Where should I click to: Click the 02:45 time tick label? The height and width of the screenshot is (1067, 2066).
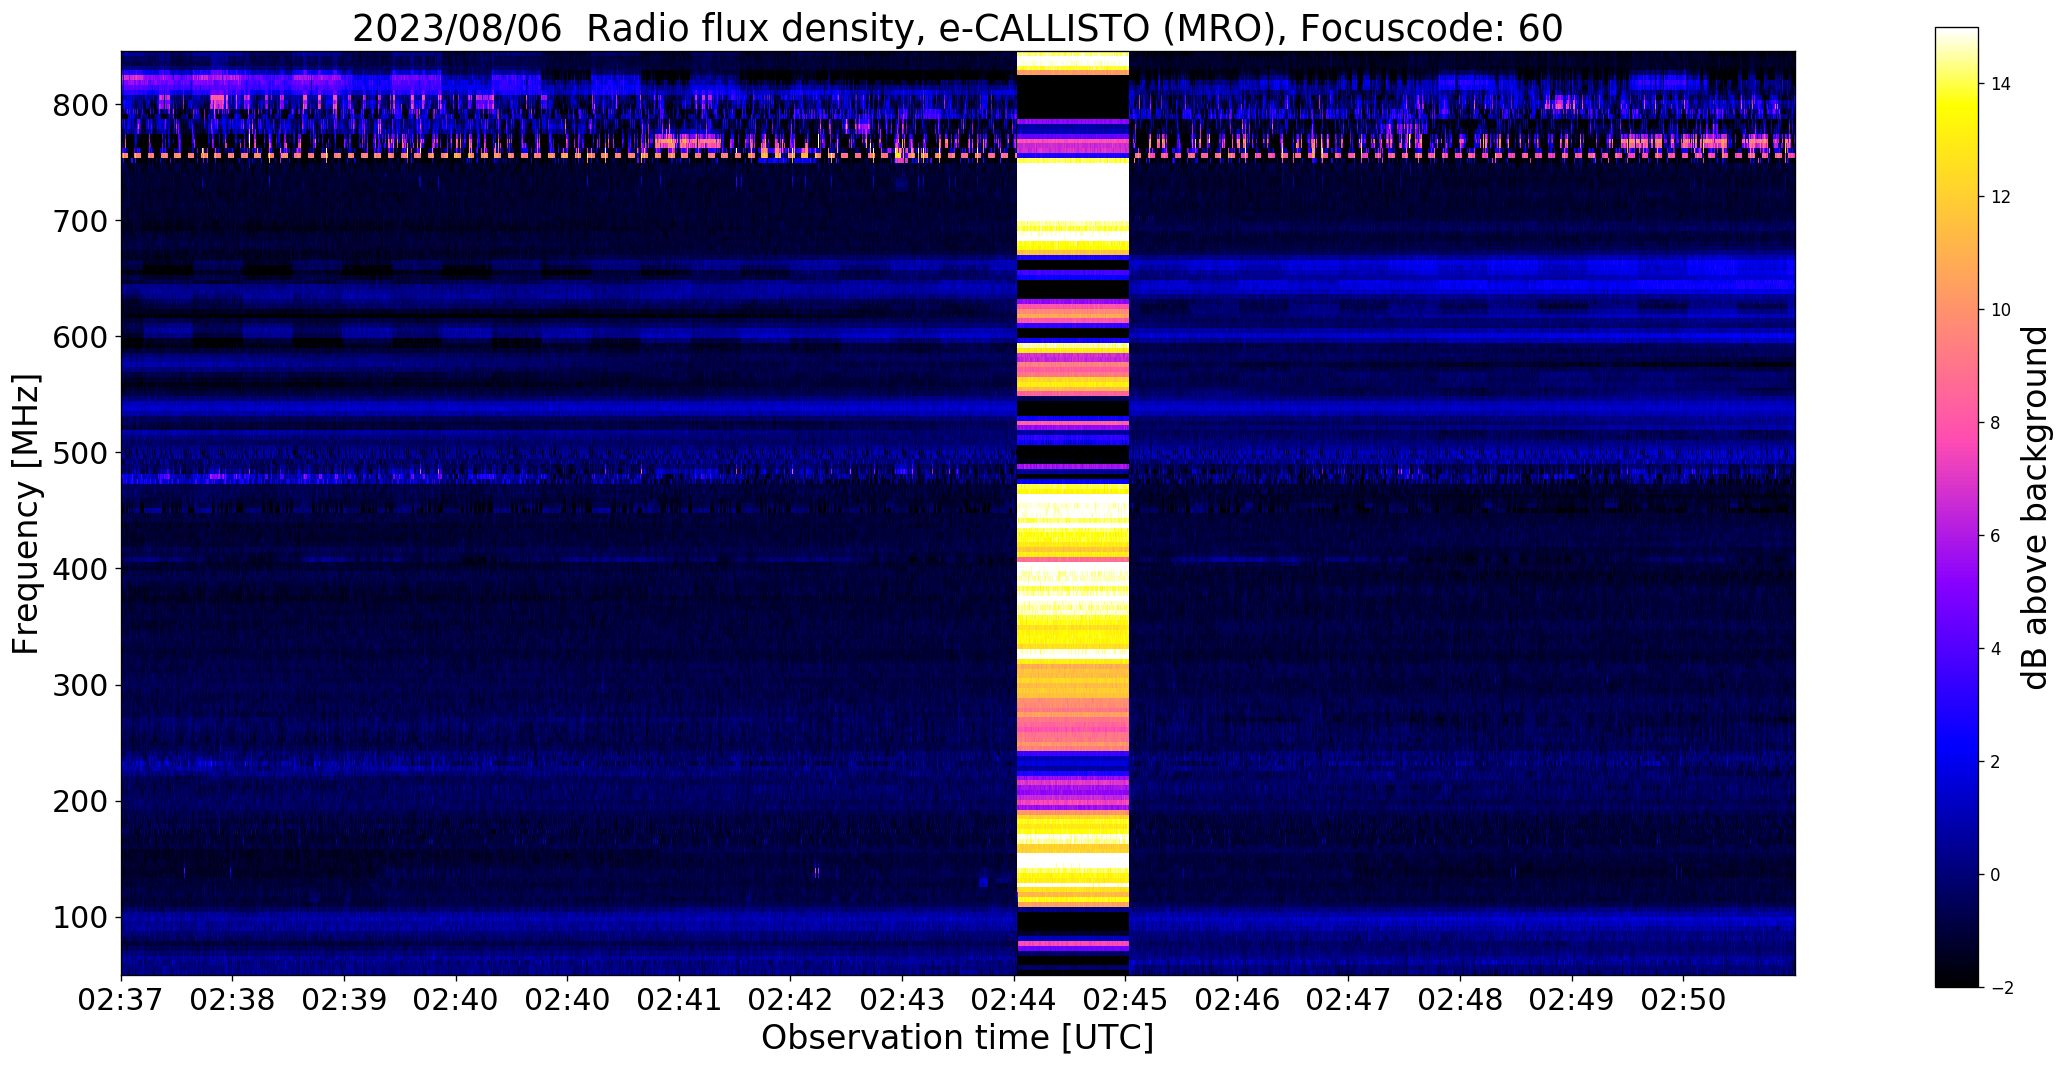click(1127, 1000)
